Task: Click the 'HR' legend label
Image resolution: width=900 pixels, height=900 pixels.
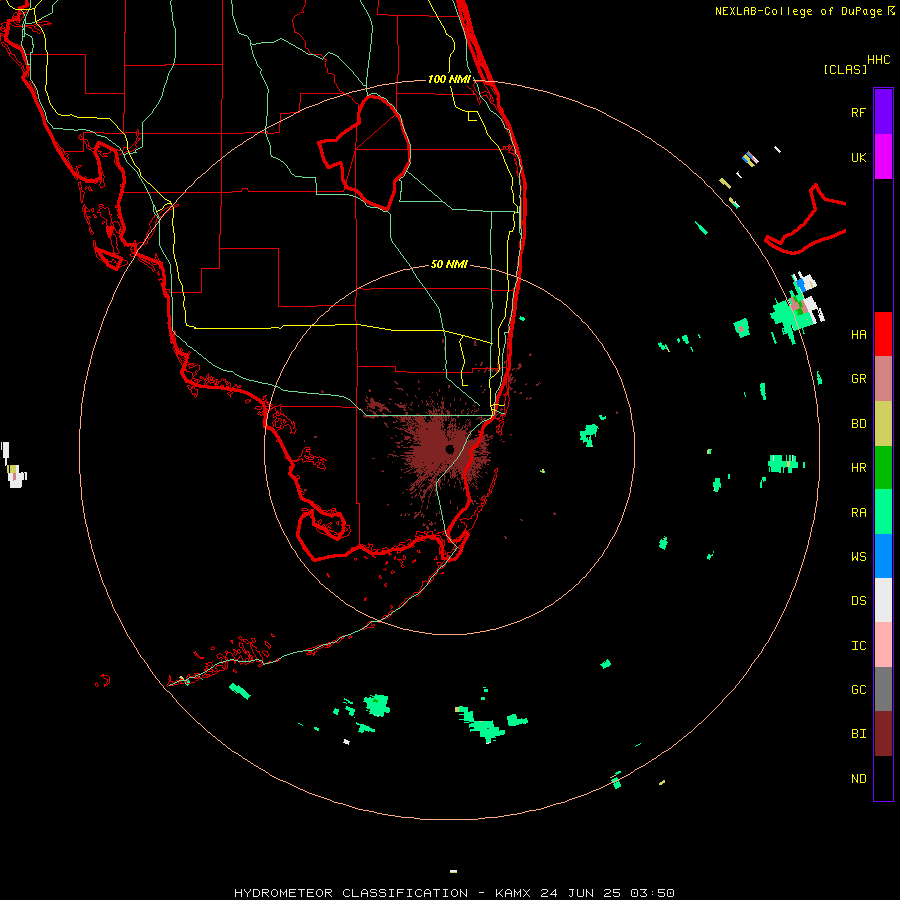Action: tap(858, 468)
